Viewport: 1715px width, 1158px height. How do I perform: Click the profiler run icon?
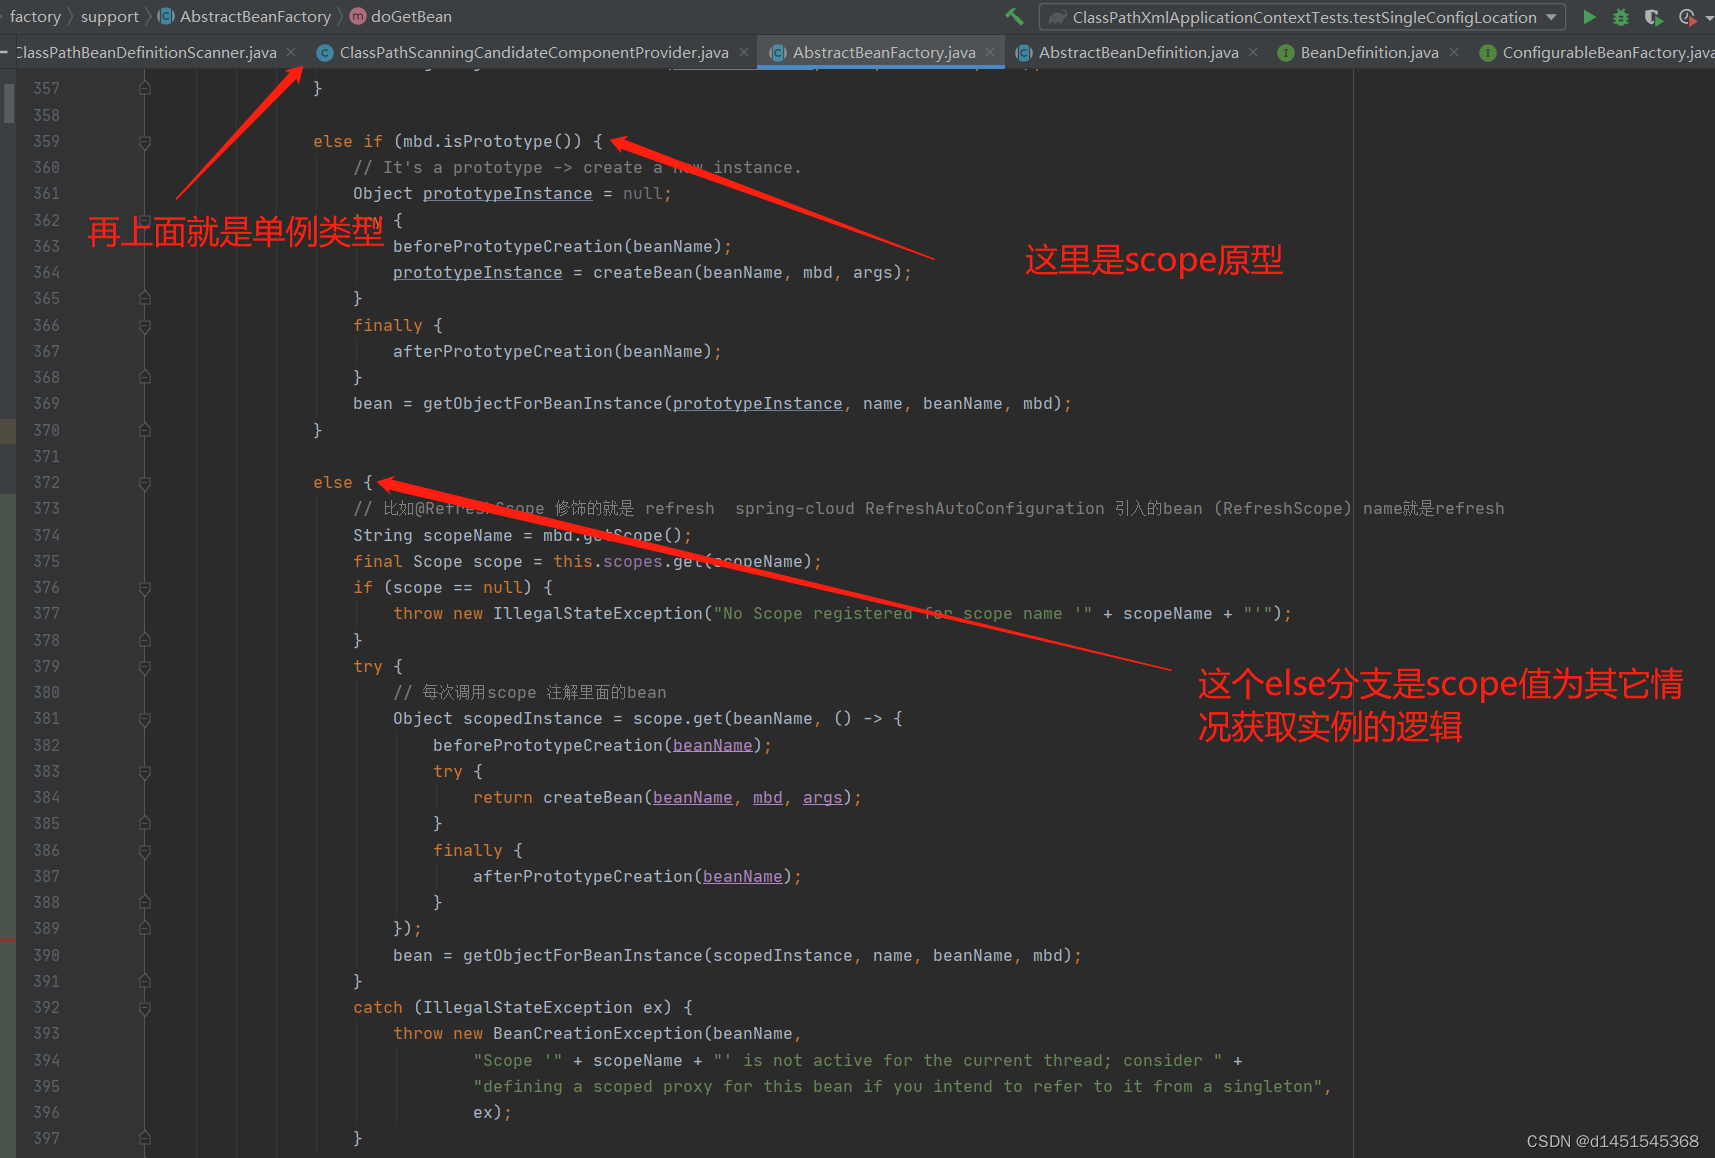pyautogui.click(x=1687, y=17)
